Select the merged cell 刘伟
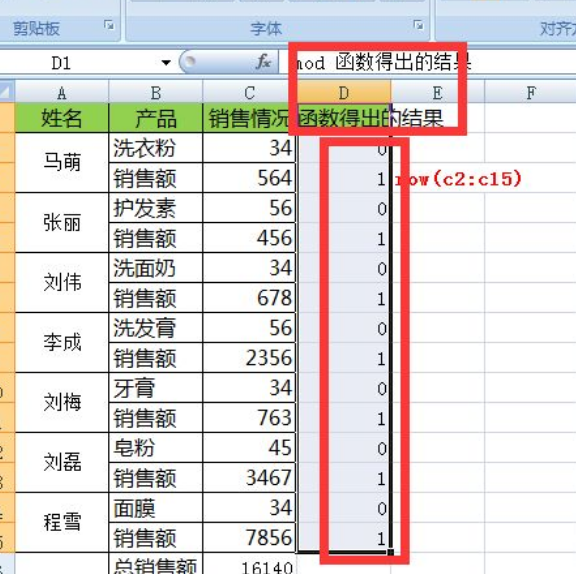 click(x=62, y=282)
